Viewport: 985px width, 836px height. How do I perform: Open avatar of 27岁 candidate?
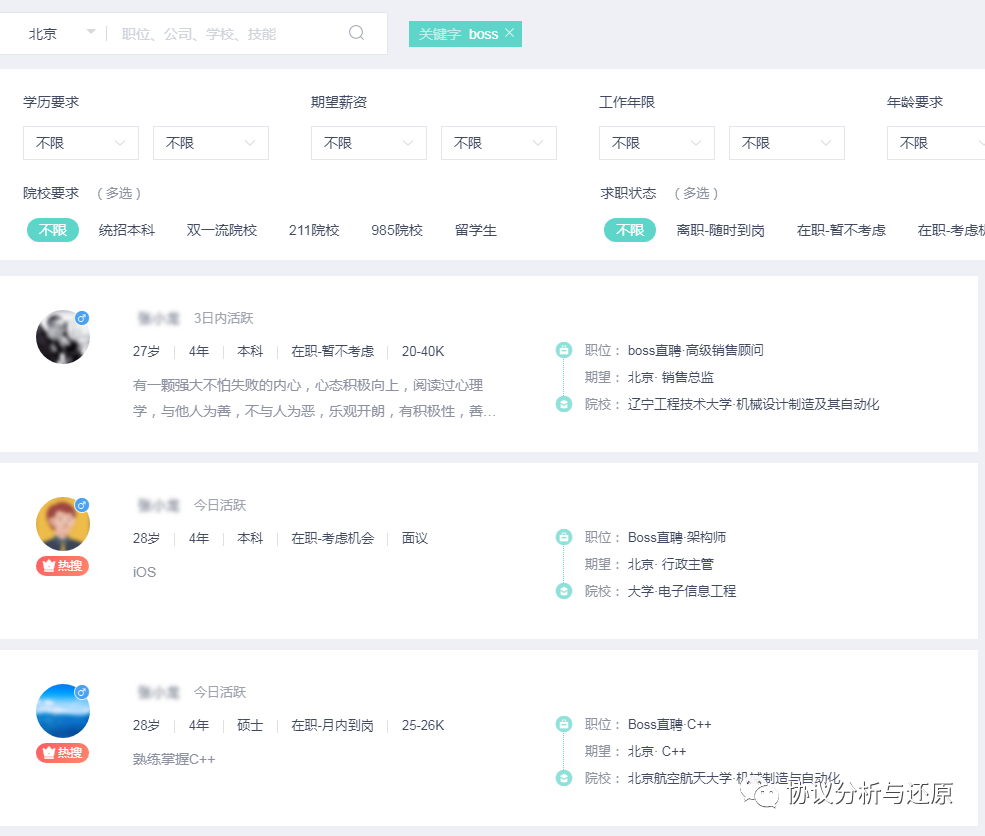click(63, 337)
